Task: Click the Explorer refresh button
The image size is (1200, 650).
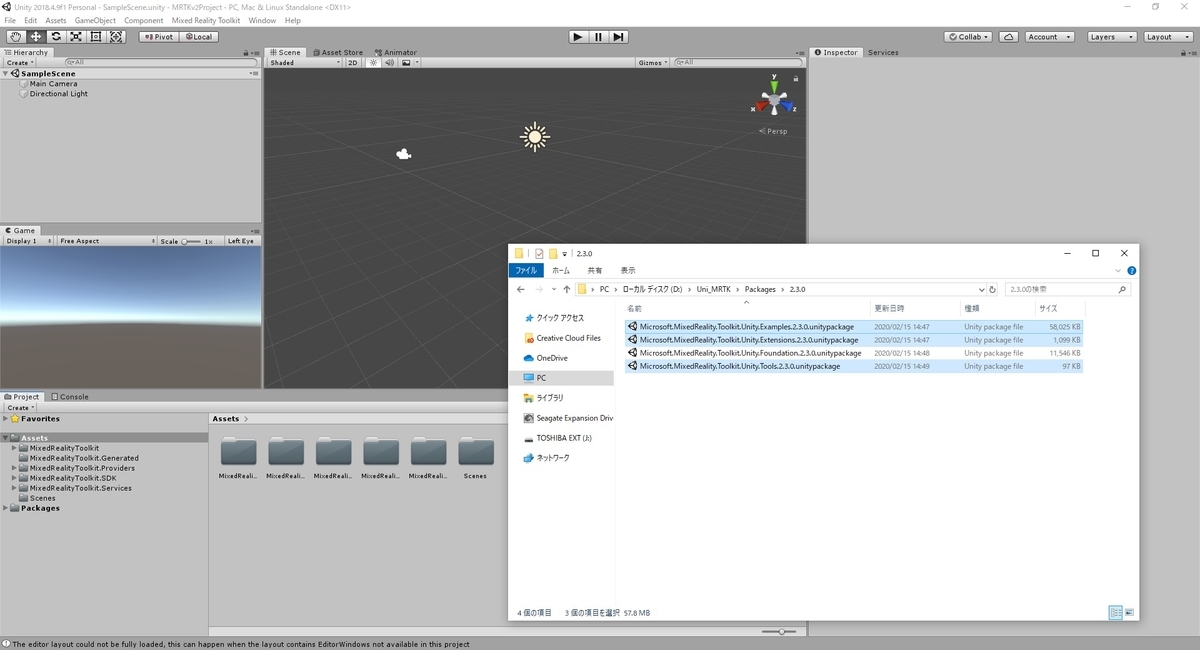Action: (x=992, y=289)
